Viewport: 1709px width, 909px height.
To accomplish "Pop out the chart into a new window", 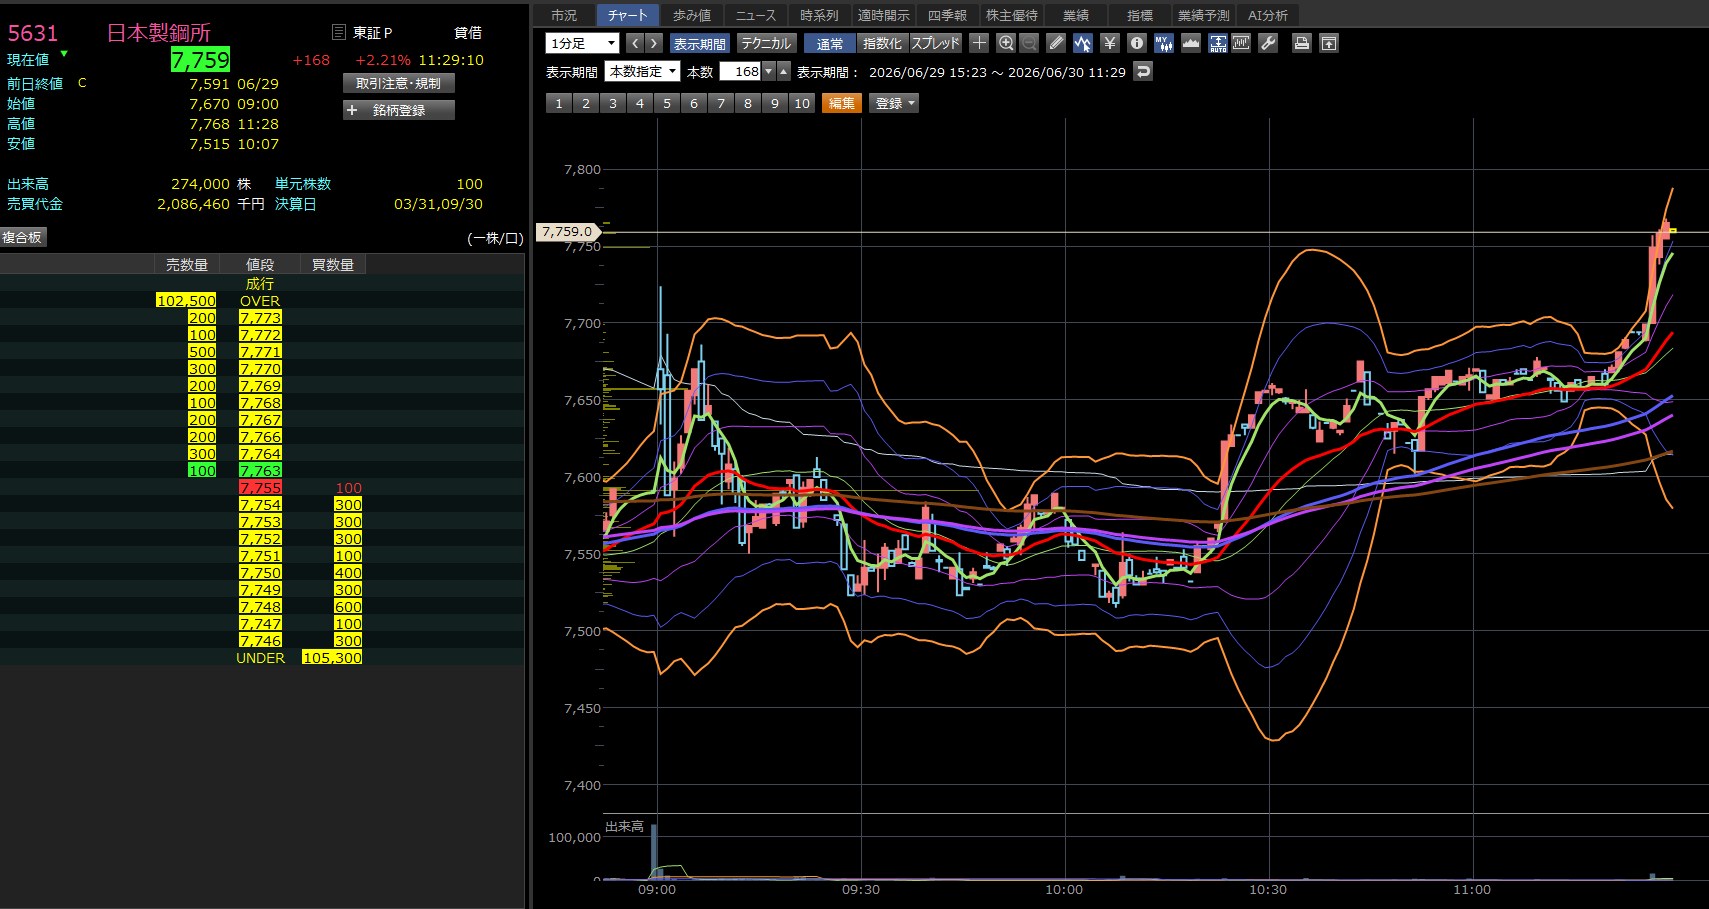I will [1328, 43].
